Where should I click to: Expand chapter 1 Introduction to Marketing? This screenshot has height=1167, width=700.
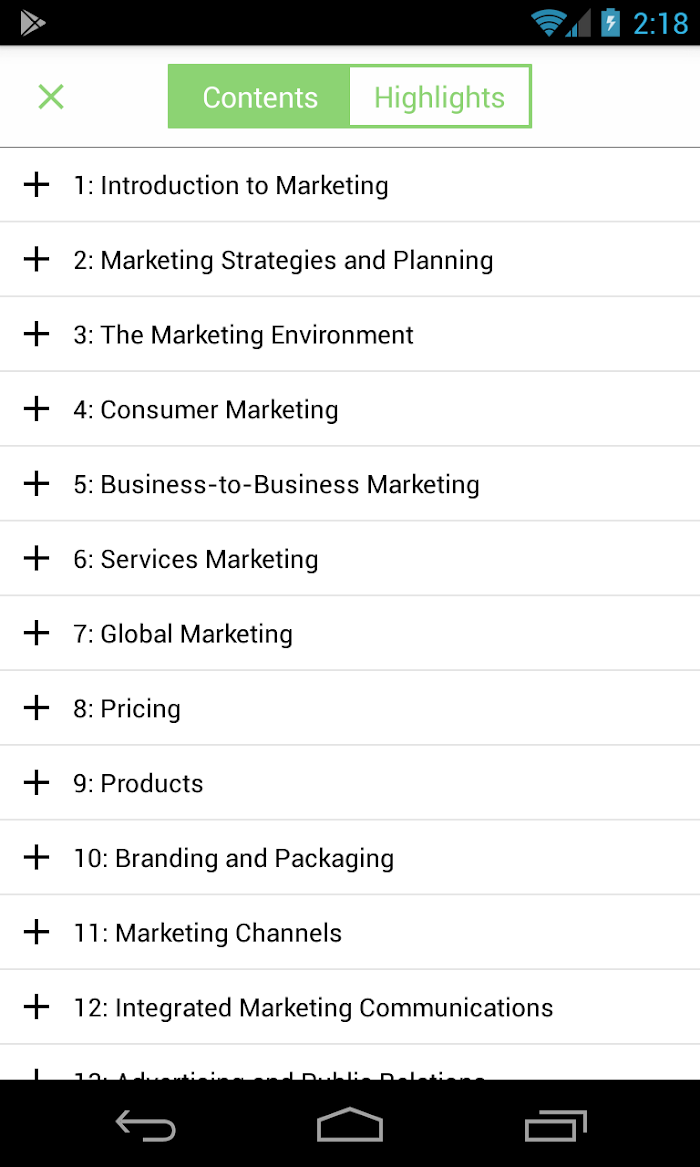[x=36, y=185]
